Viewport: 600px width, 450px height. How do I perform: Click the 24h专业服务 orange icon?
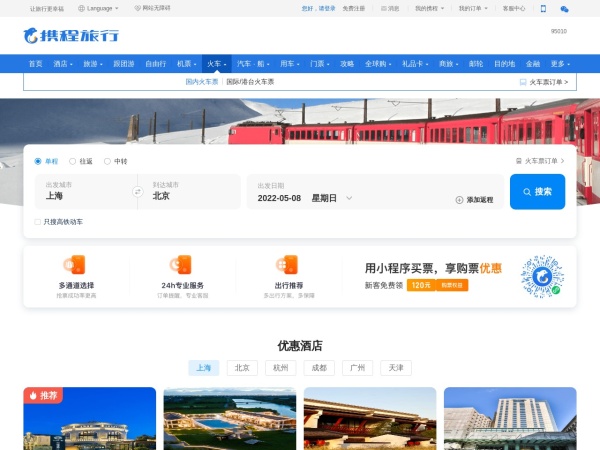point(181,265)
